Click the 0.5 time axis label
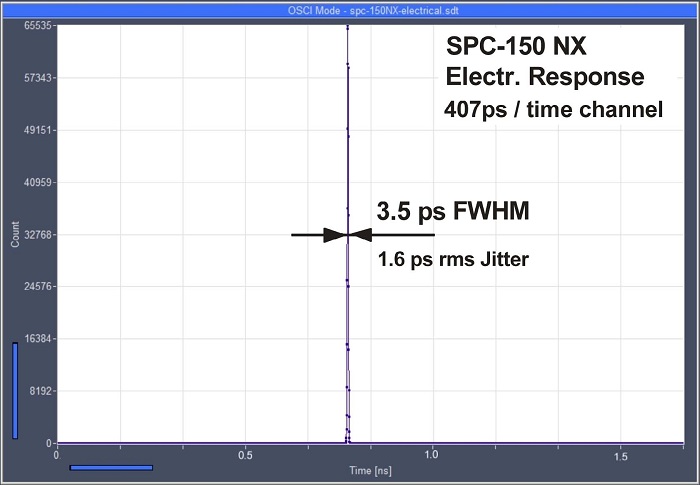 tap(245, 456)
